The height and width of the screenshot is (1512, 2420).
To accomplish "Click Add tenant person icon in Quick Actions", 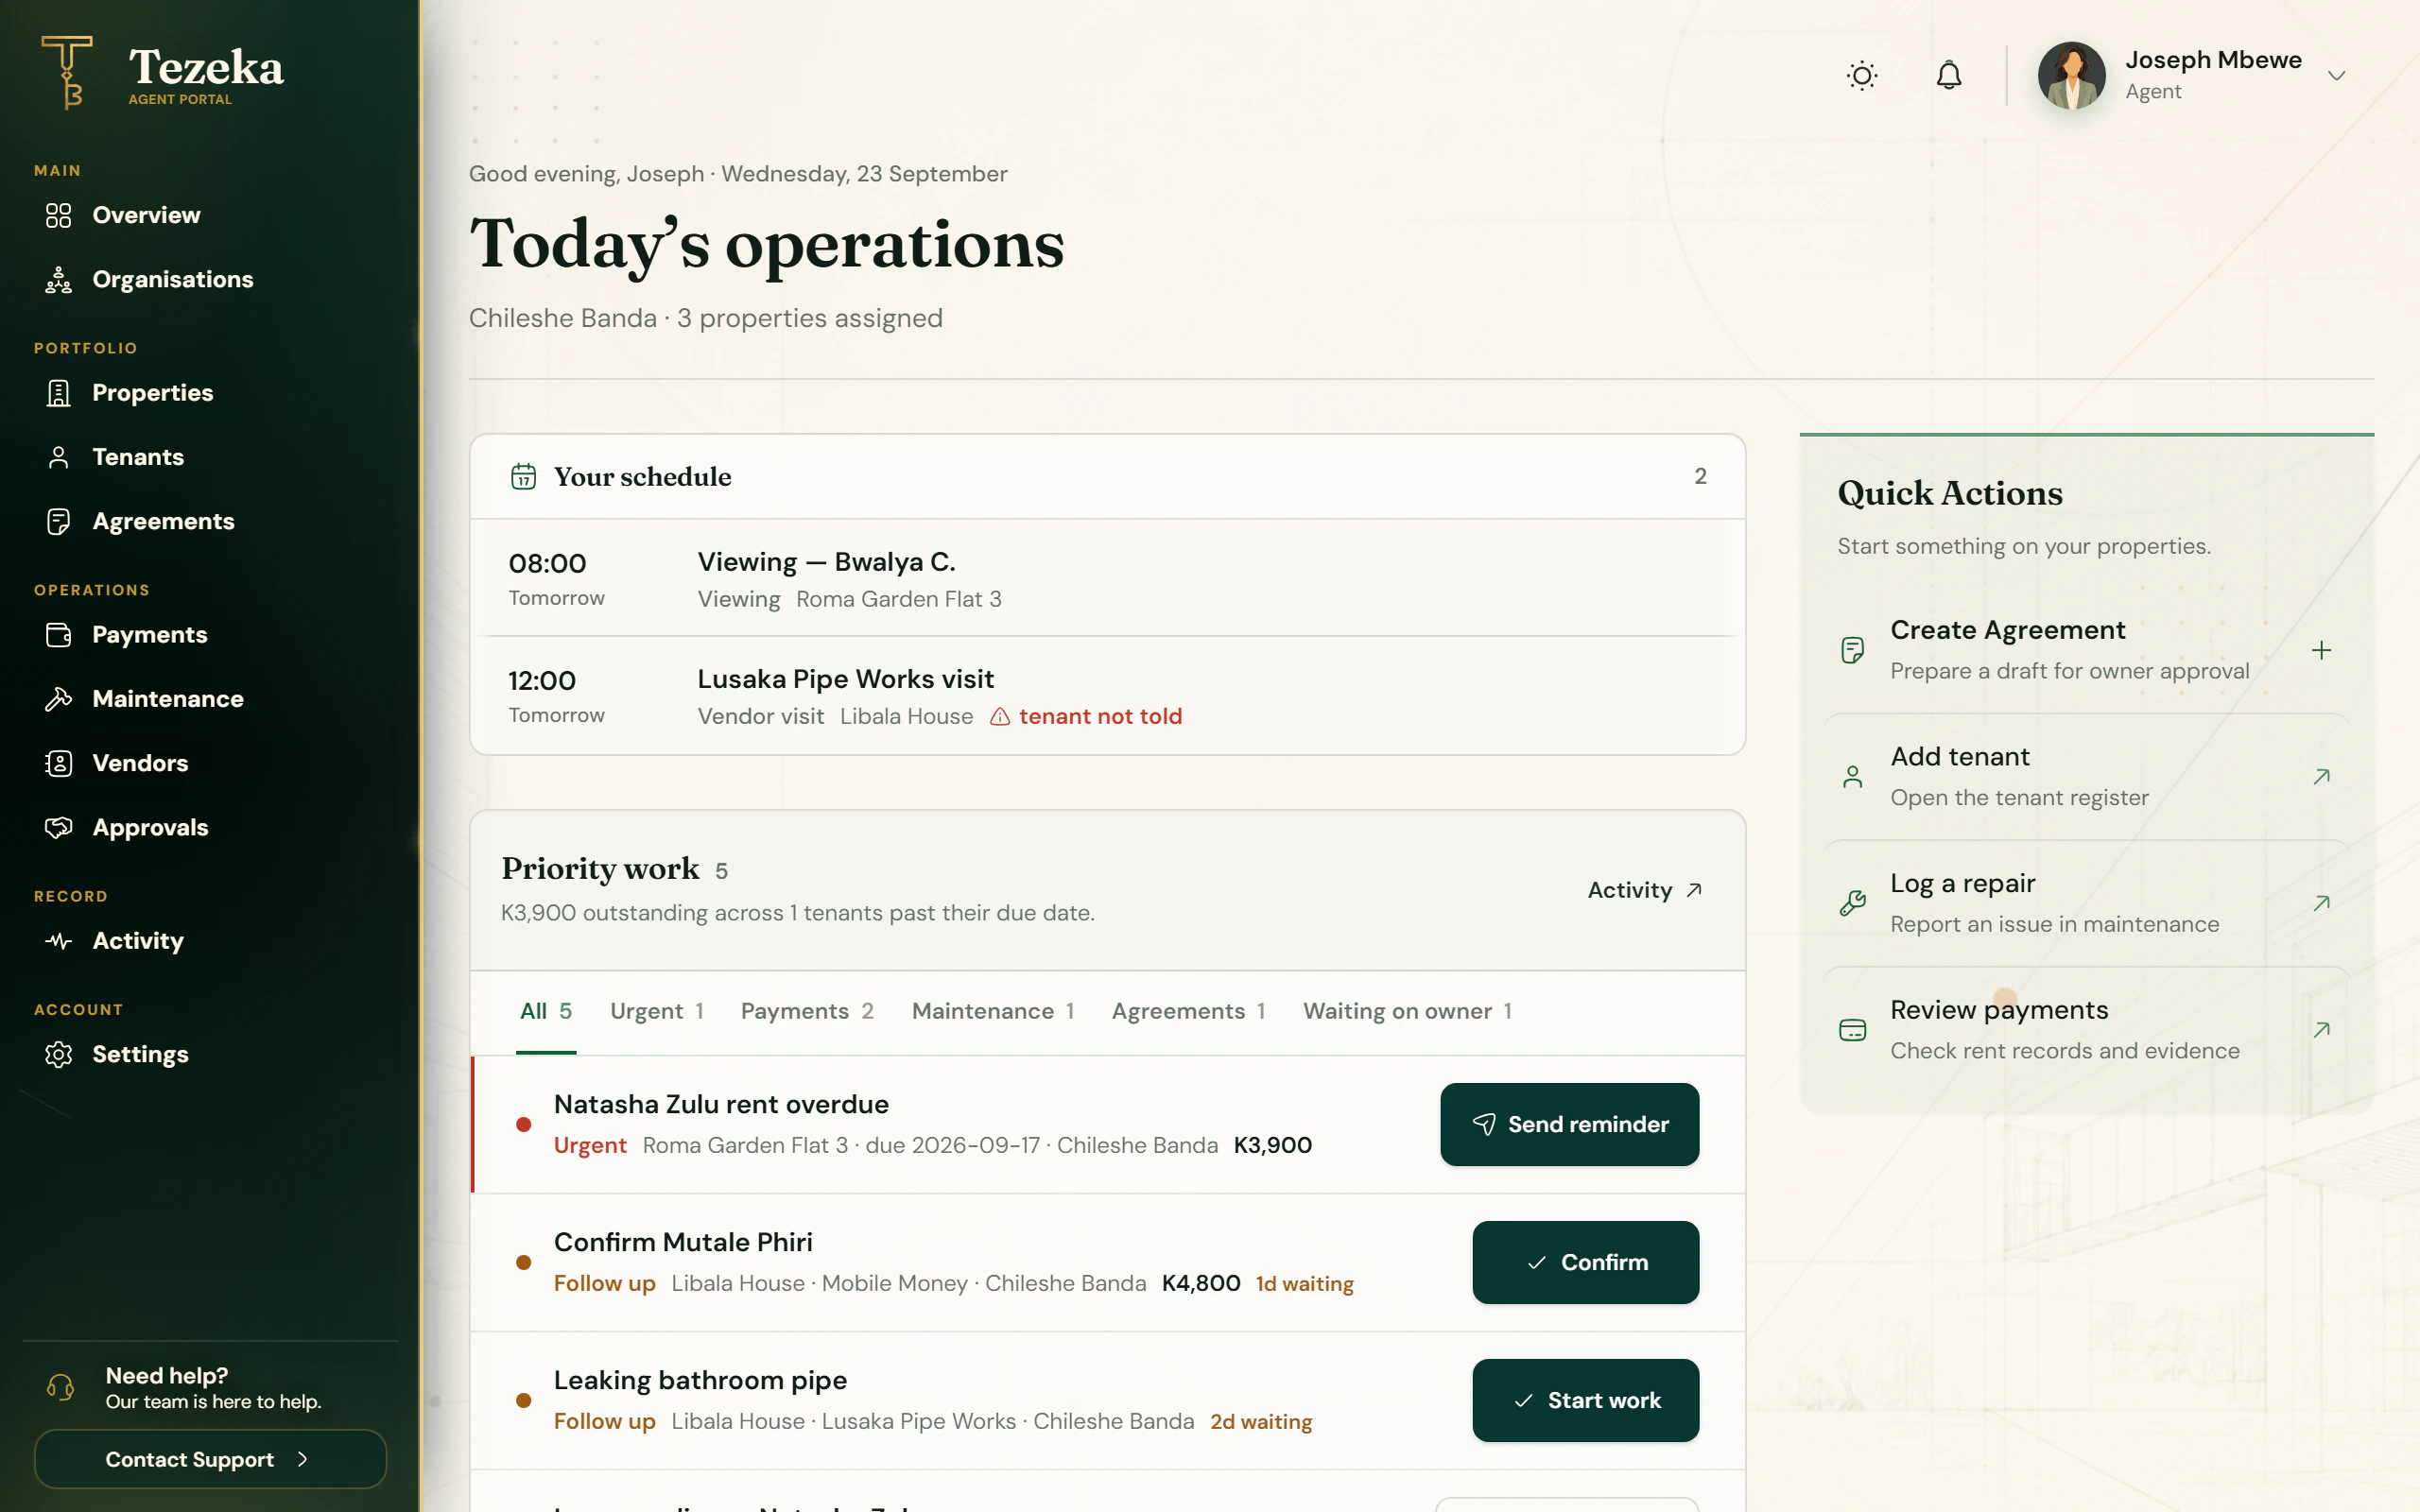I will (x=1852, y=777).
